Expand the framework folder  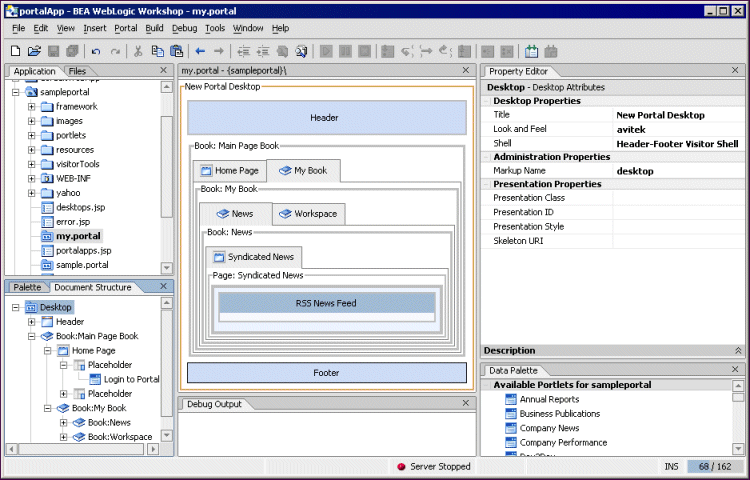point(32,107)
